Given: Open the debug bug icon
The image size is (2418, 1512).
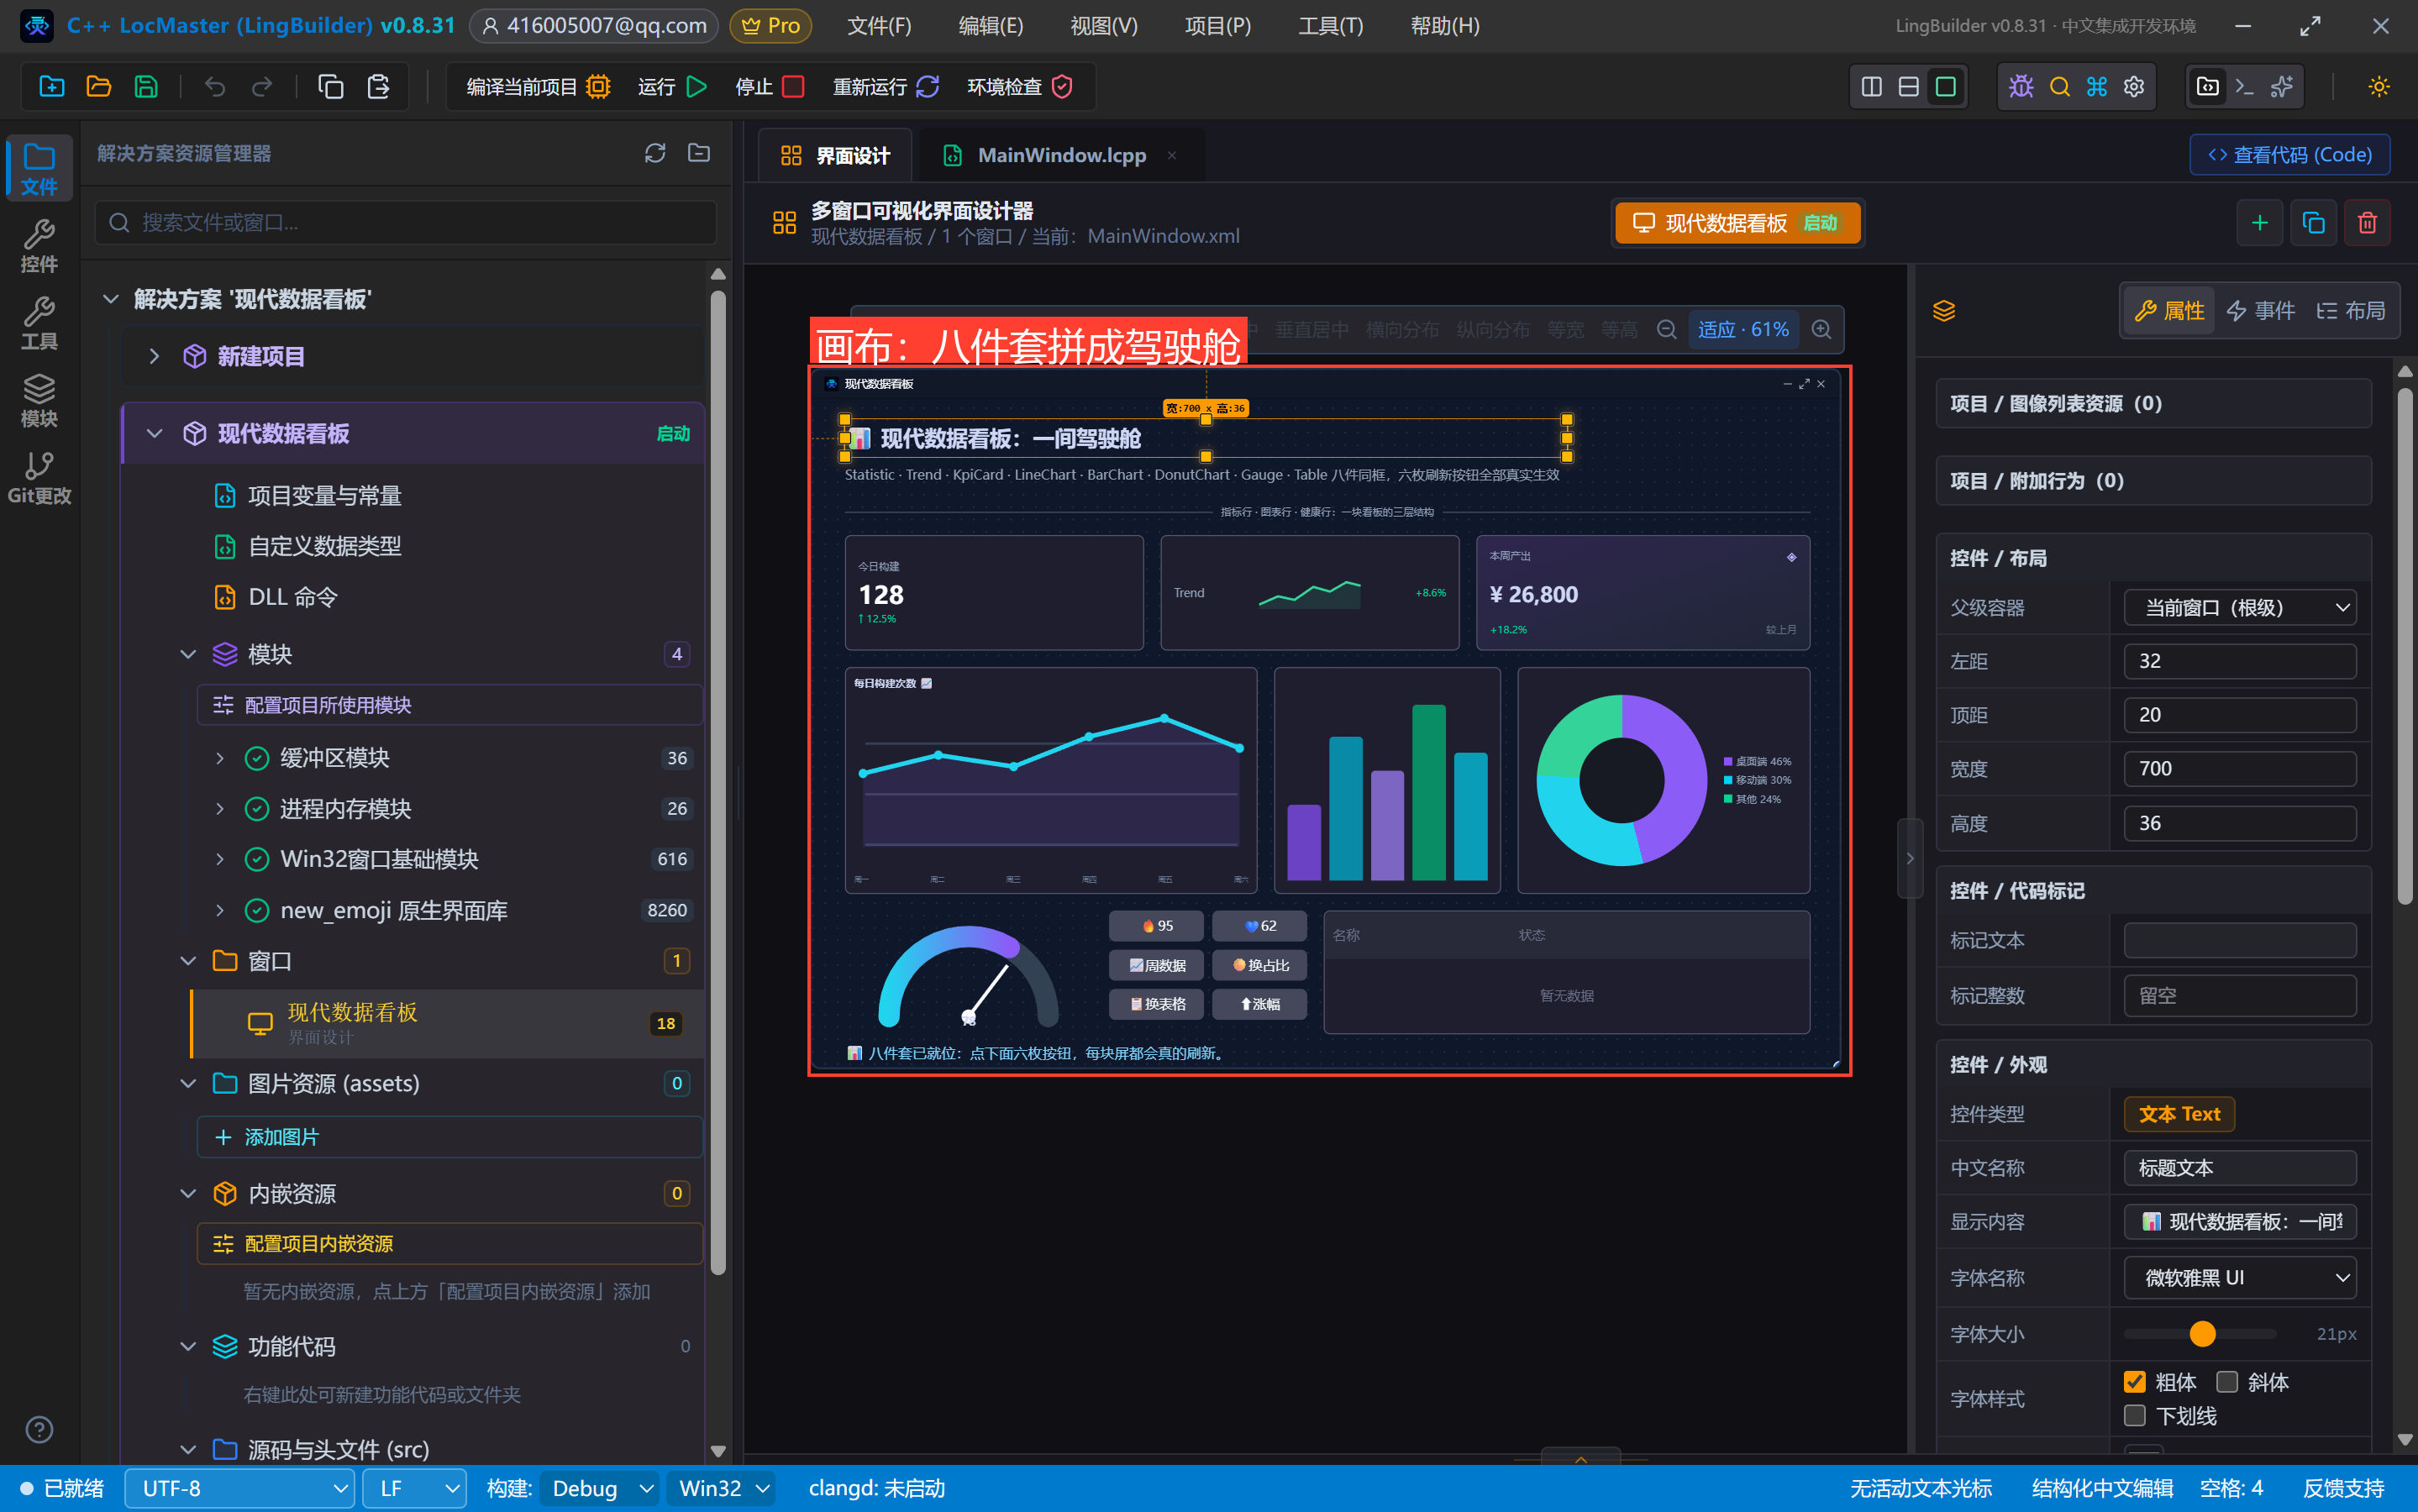Looking at the screenshot, I should (2021, 87).
